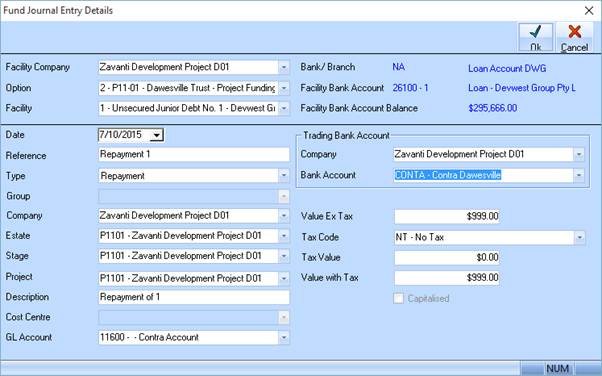Confirm the entry with the Ok button

(536, 37)
